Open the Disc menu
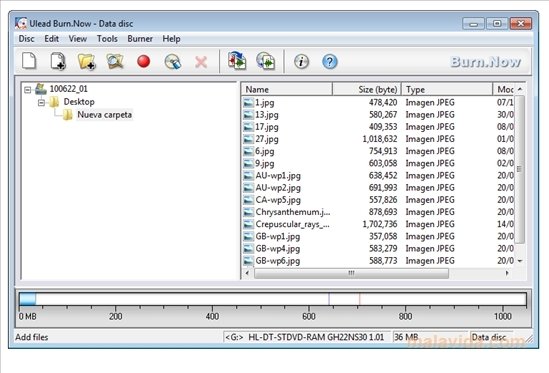 click(x=26, y=39)
